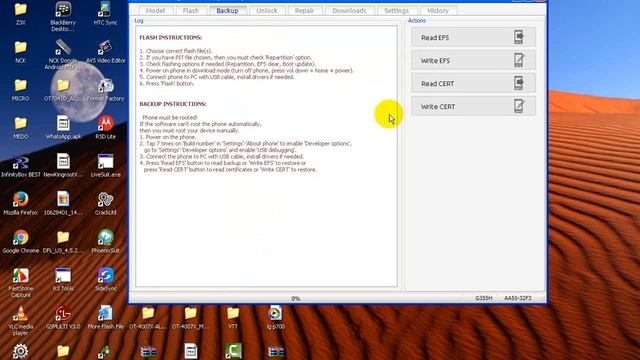Open the Settings tab
640x360 pixels.
(x=396, y=11)
